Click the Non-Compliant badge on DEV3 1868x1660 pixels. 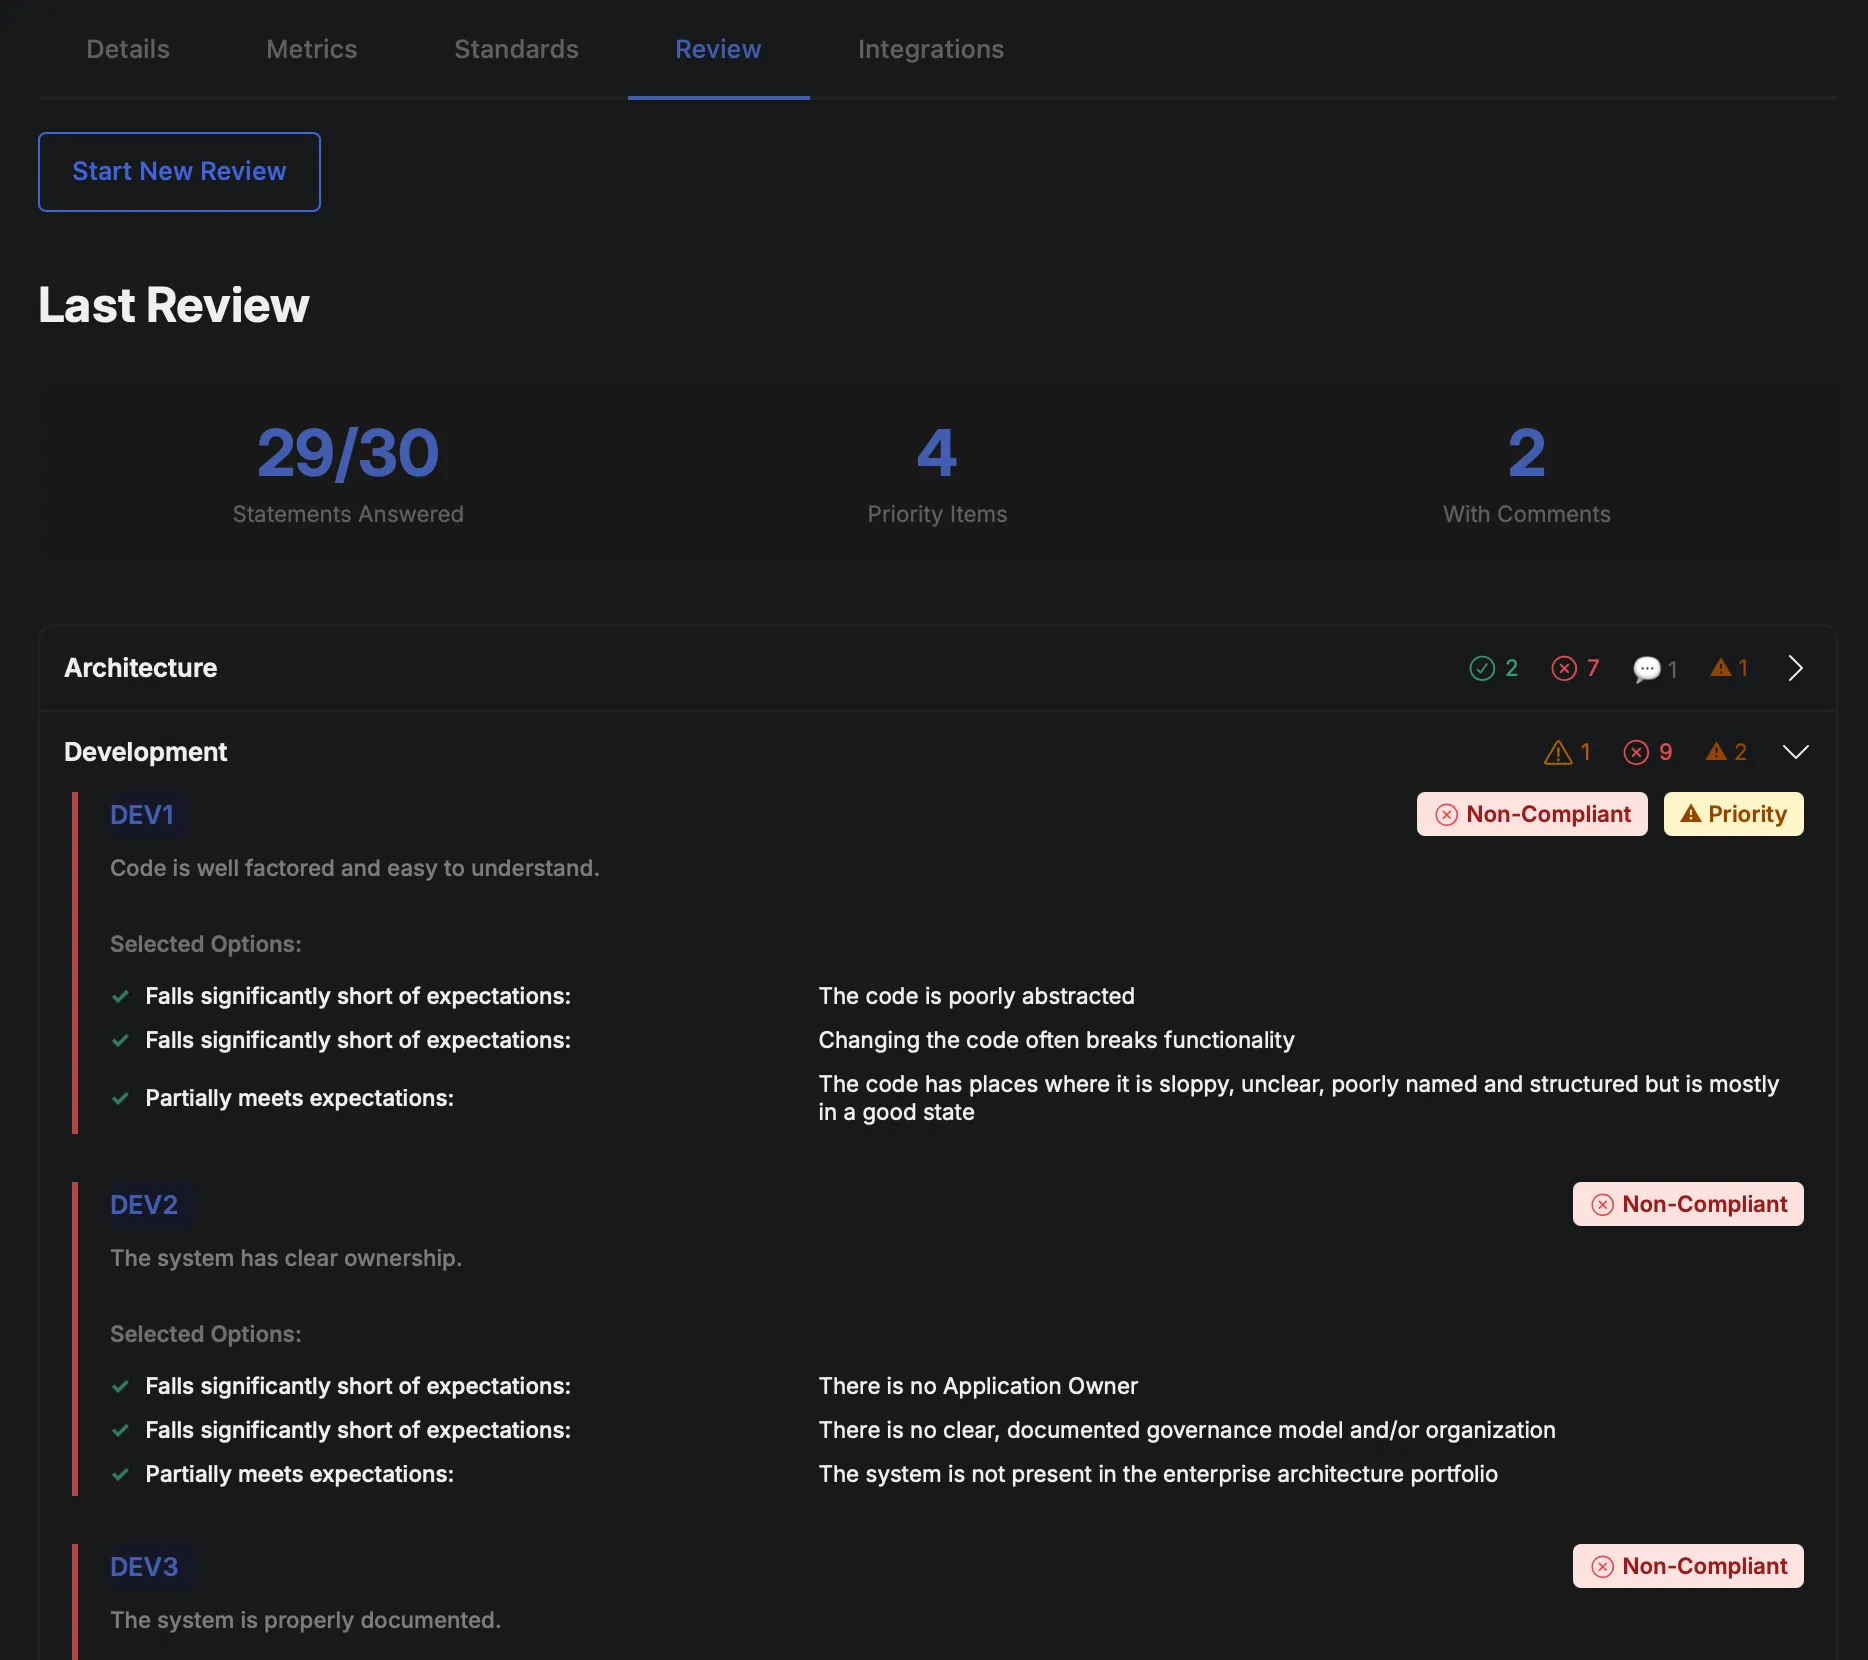1687,1566
